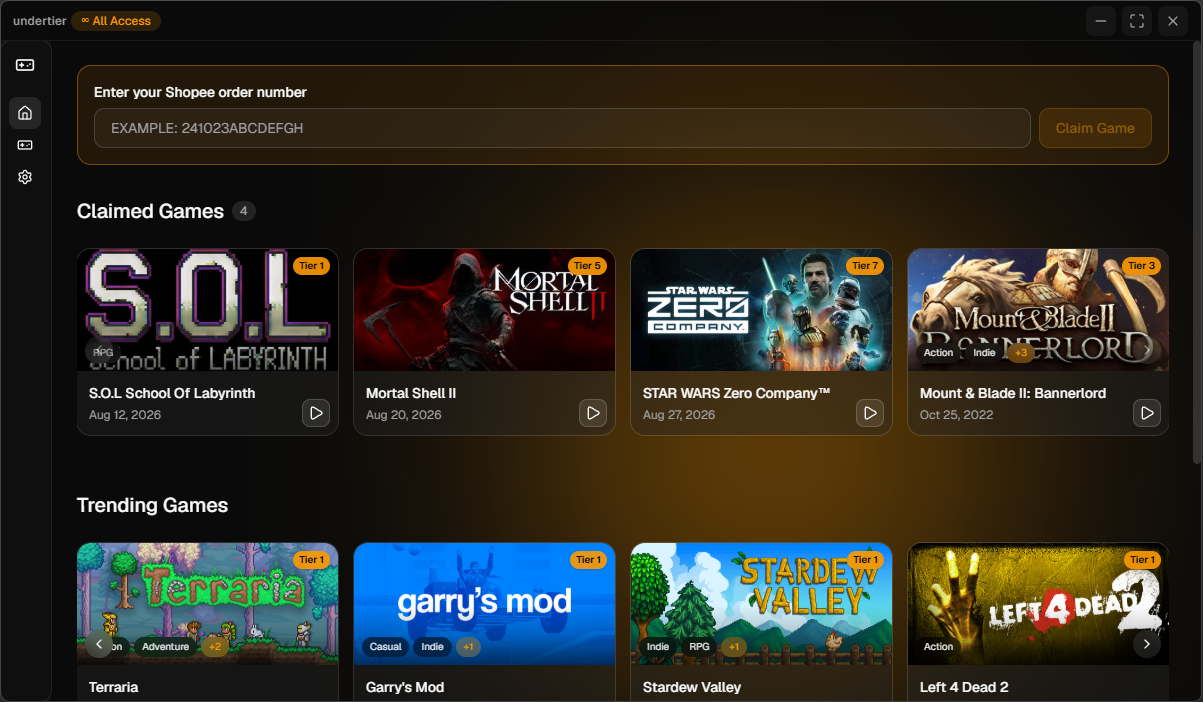Click the Claim Game button

[1095, 128]
